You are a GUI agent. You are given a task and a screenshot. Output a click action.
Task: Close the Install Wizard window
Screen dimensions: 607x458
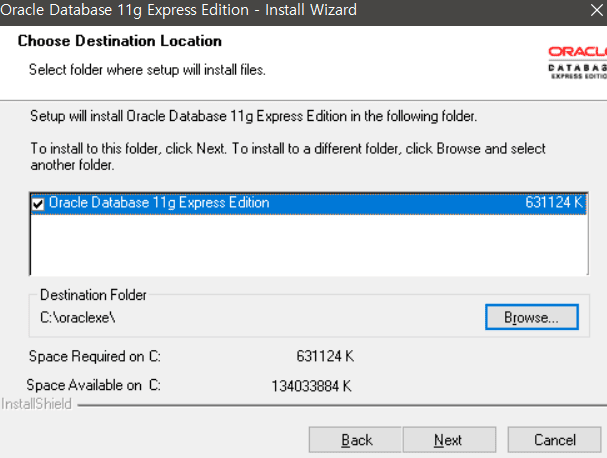[x=598, y=10]
